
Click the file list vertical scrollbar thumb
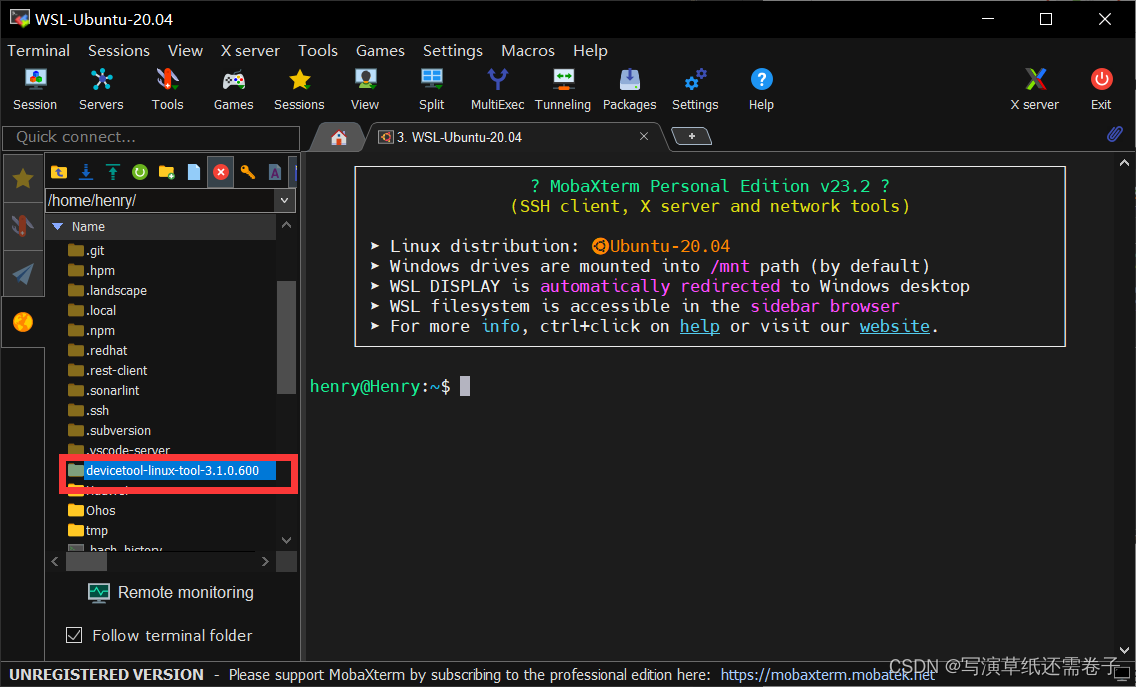[x=286, y=337]
